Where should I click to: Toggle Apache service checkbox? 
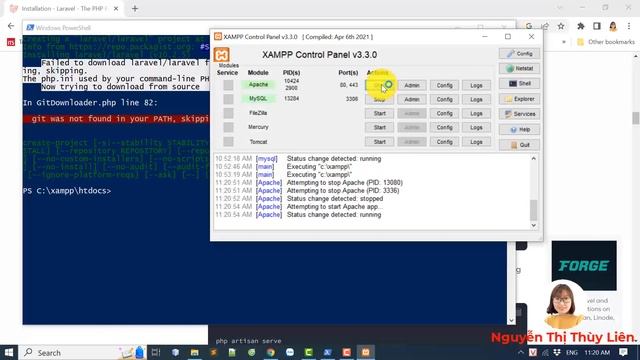click(x=228, y=85)
